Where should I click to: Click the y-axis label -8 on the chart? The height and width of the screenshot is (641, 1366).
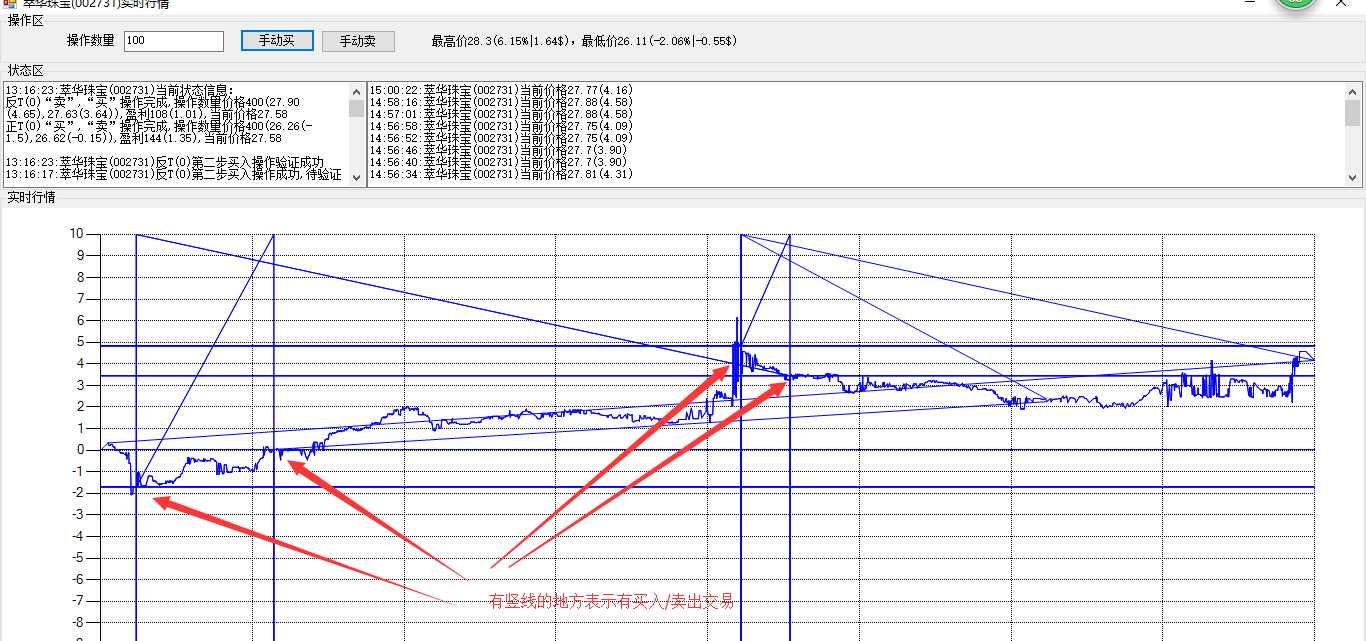(79, 622)
